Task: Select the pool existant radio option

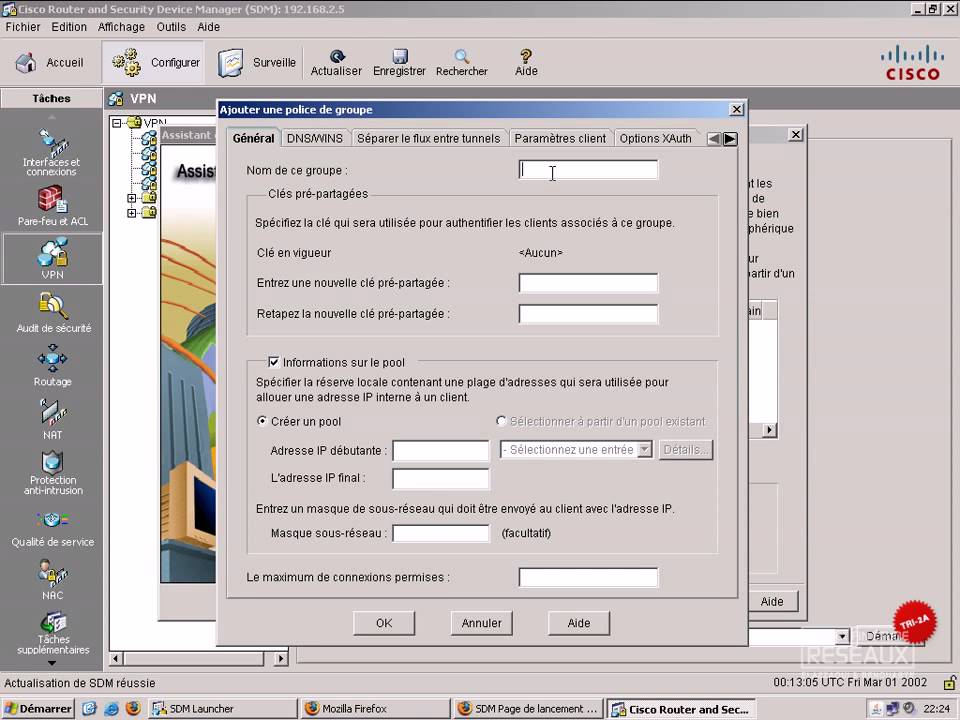Action: click(x=501, y=421)
